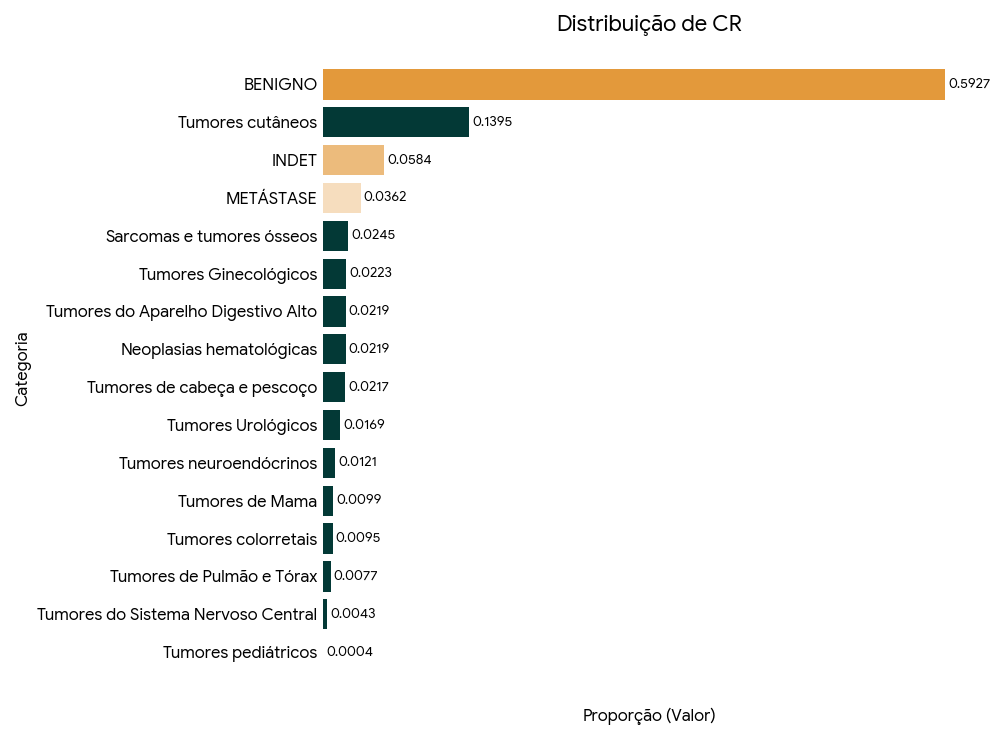The image size is (1000, 740).
Task: Select the Tumores Urológicos category label
Action: point(241,426)
